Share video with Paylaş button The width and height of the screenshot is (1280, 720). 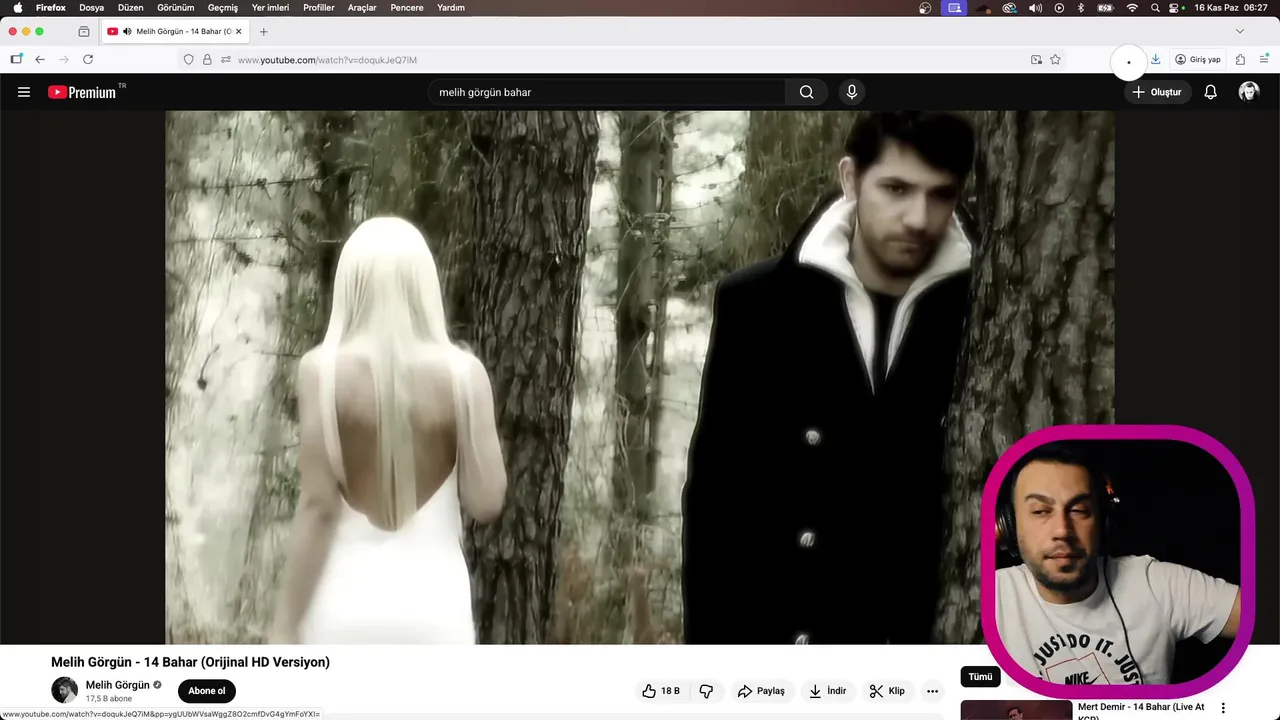[x=761, y=691]
